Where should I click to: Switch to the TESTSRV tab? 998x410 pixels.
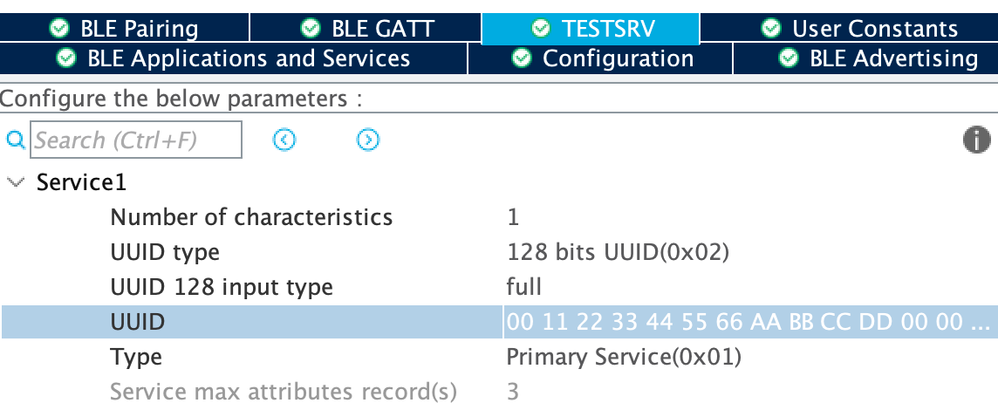click(x=590, y=29)
